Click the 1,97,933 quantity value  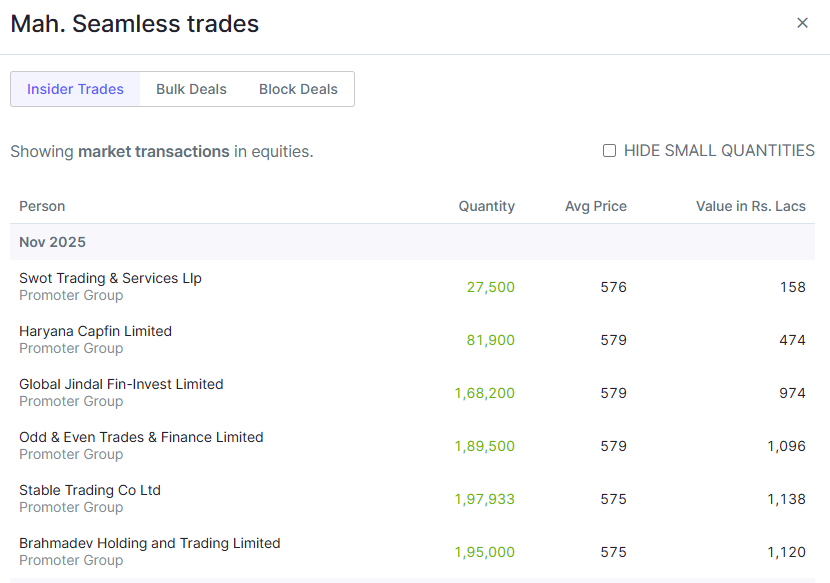(484, 499)
